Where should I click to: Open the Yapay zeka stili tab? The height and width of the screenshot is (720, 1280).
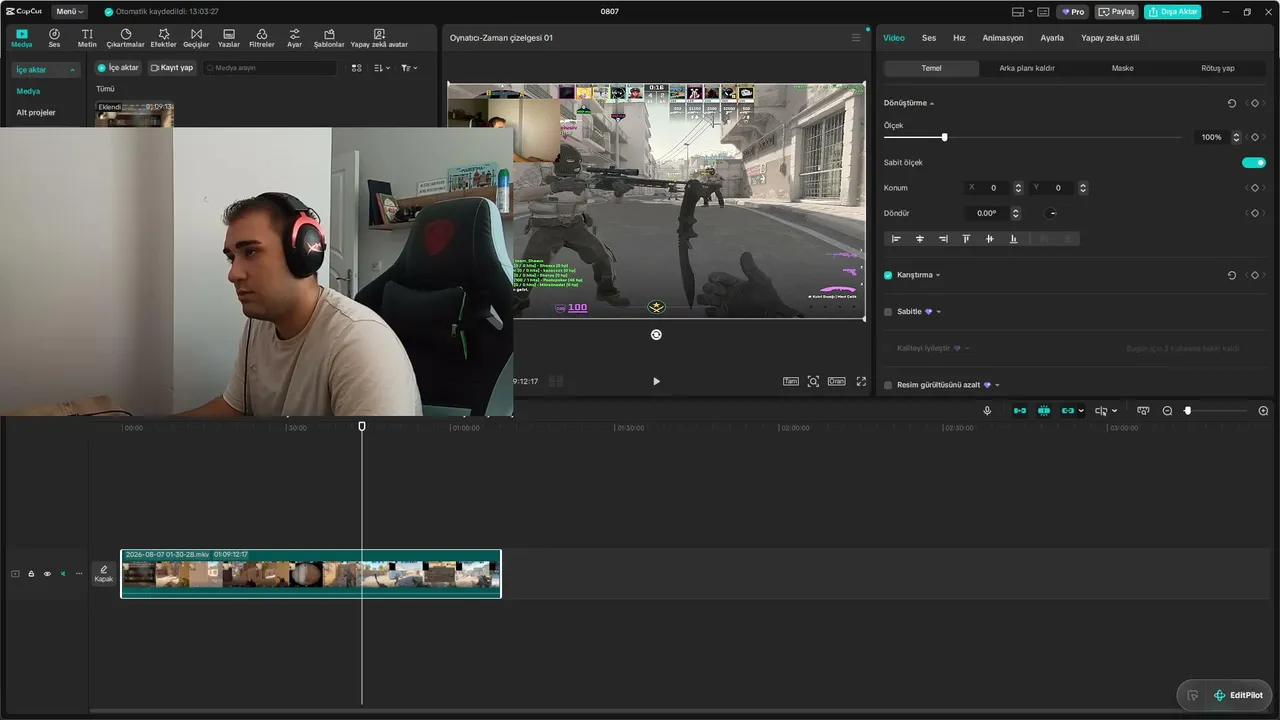(x=1110, y=38)
